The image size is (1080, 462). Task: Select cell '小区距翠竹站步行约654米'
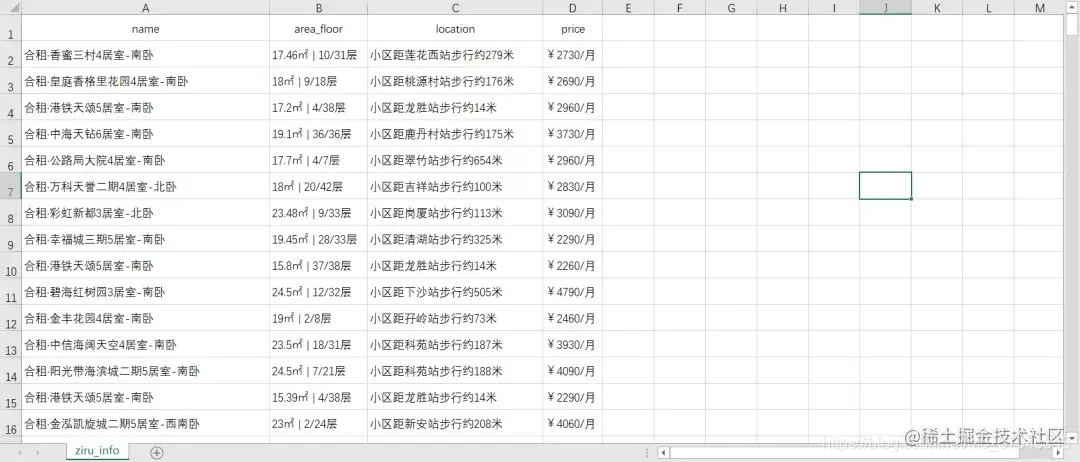click(x=455, y=160)
